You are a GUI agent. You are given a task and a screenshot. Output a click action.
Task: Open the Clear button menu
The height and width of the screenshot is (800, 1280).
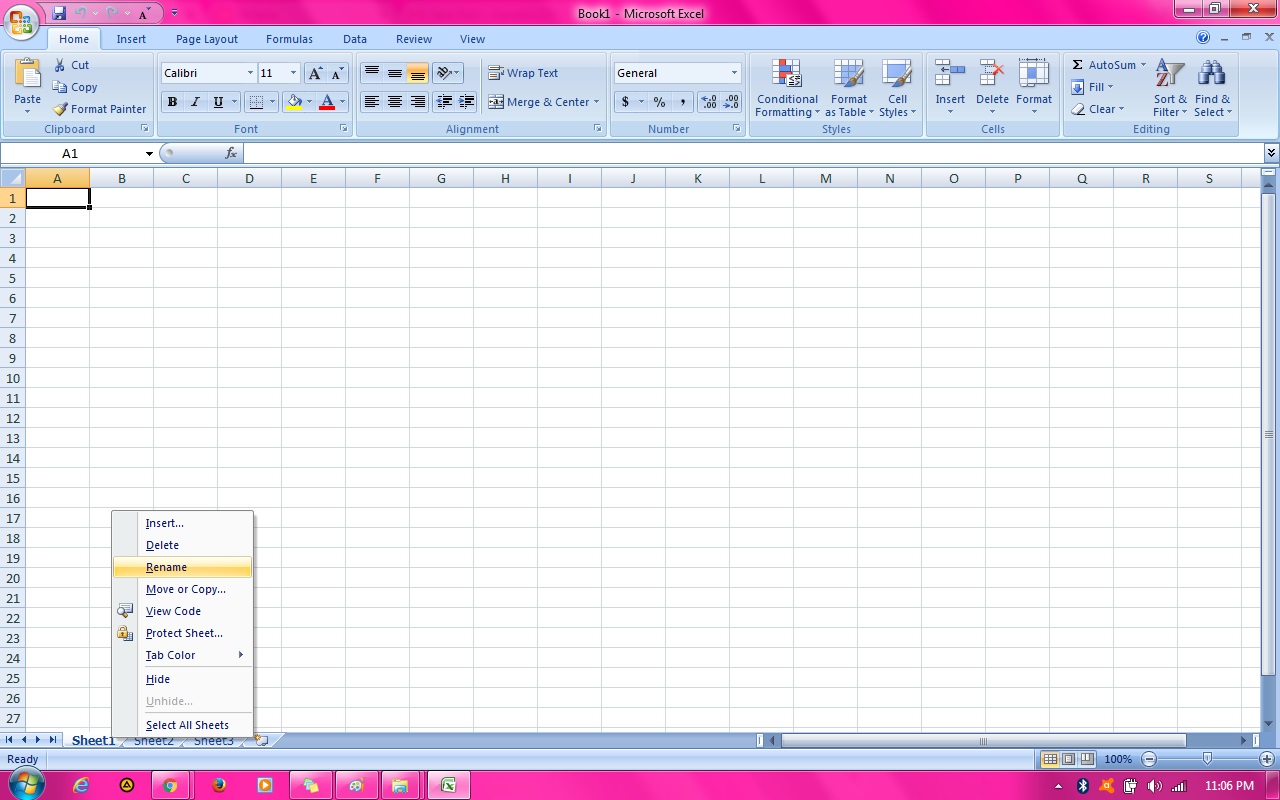(x=1098, y=109)
